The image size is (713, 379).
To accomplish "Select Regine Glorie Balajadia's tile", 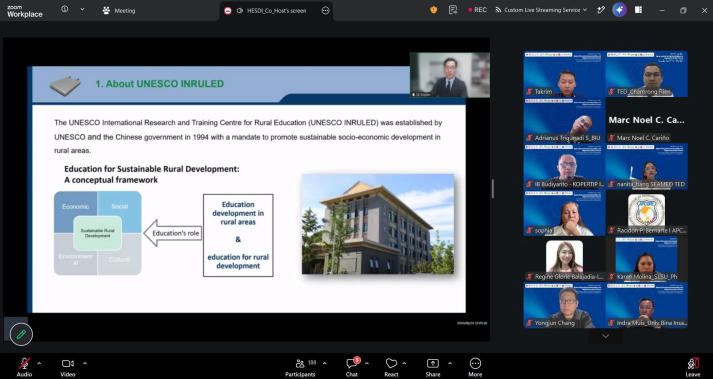I will point(564,260).
